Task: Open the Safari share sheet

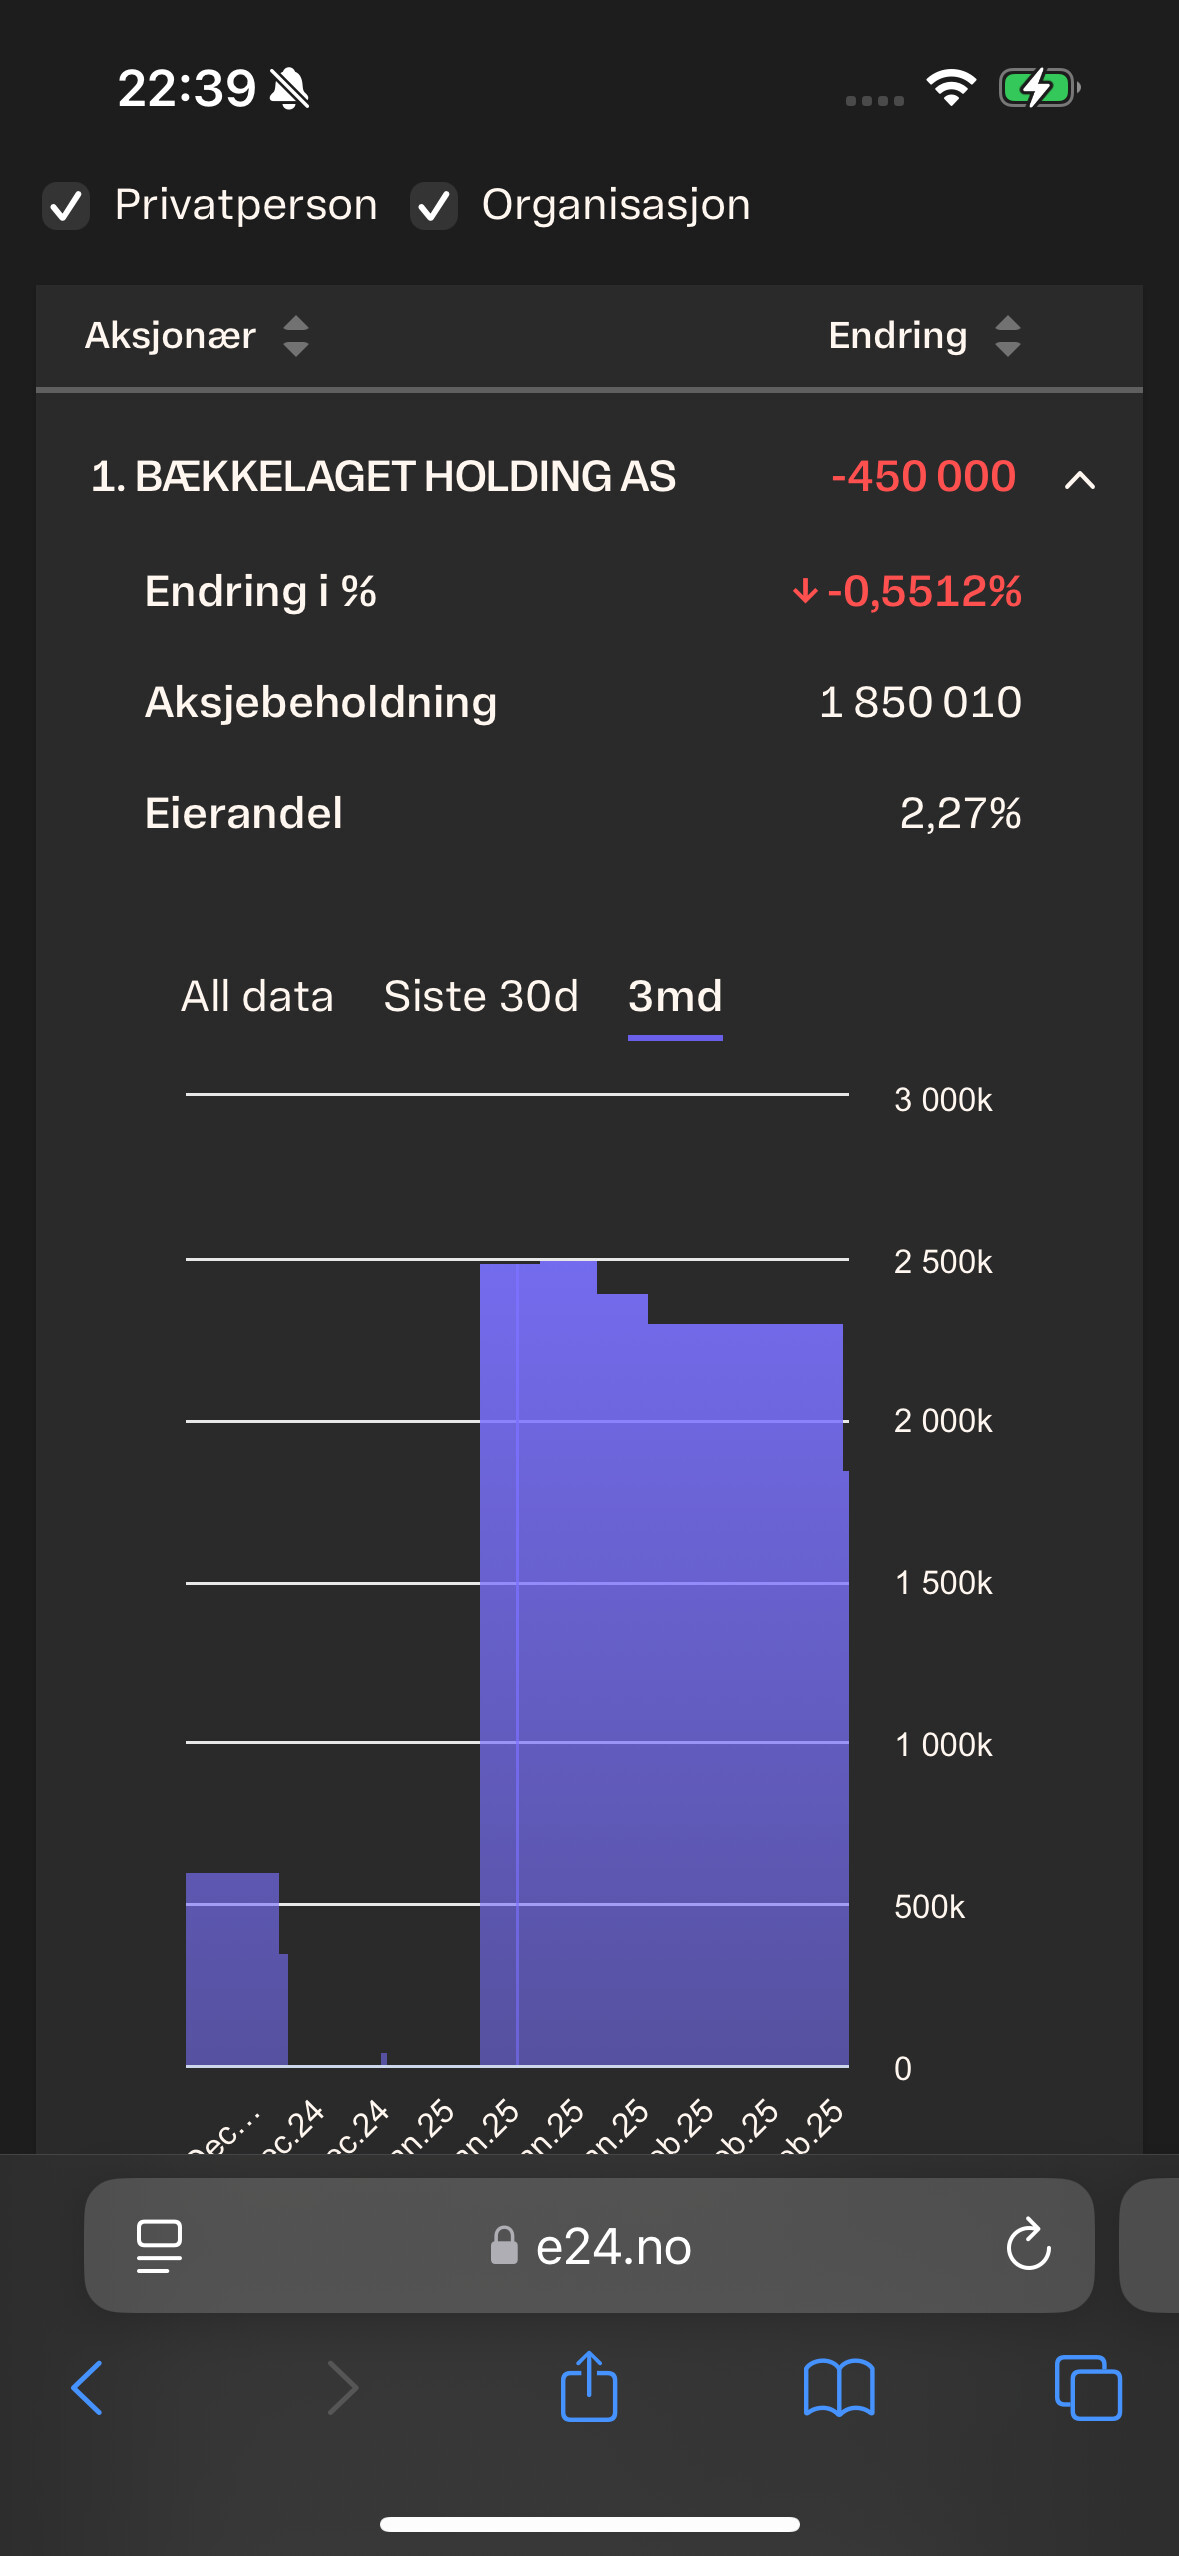Action: coord(589,2386)
